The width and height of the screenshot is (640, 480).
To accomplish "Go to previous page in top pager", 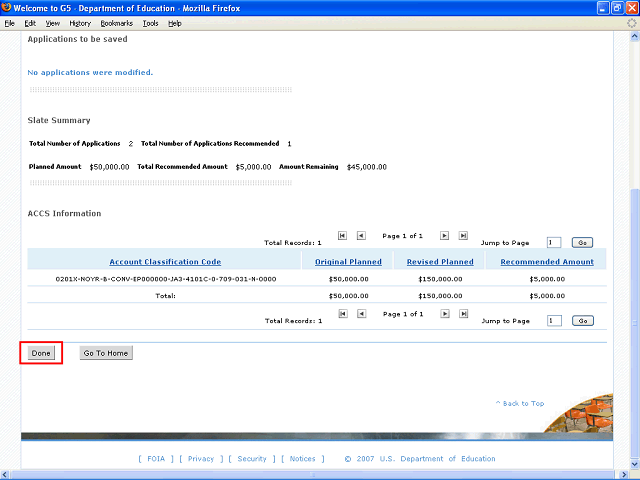I will [x=361, y=236].
